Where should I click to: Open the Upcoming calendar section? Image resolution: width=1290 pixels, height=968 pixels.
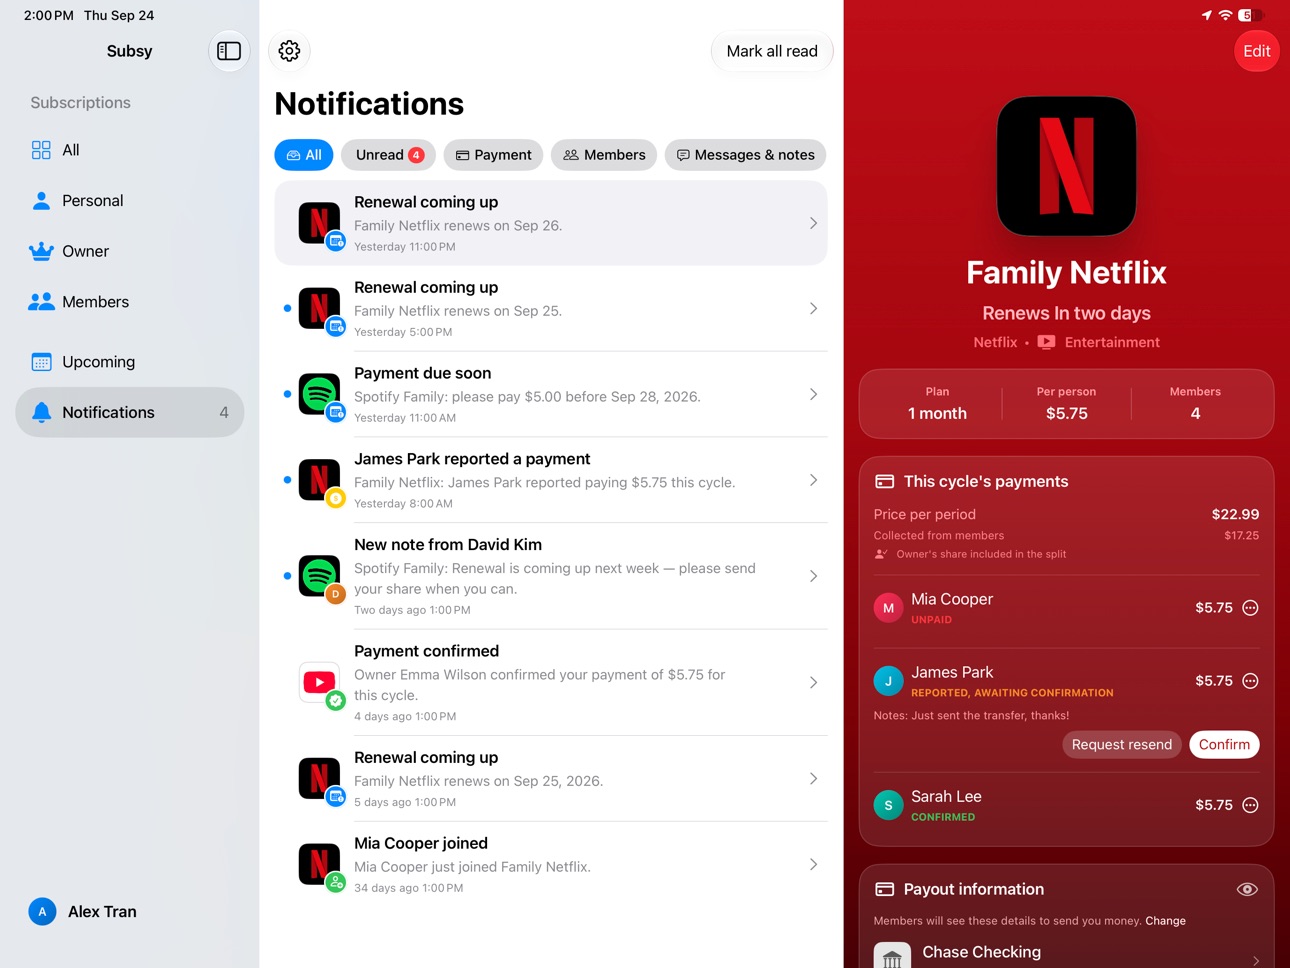(130, 362)
